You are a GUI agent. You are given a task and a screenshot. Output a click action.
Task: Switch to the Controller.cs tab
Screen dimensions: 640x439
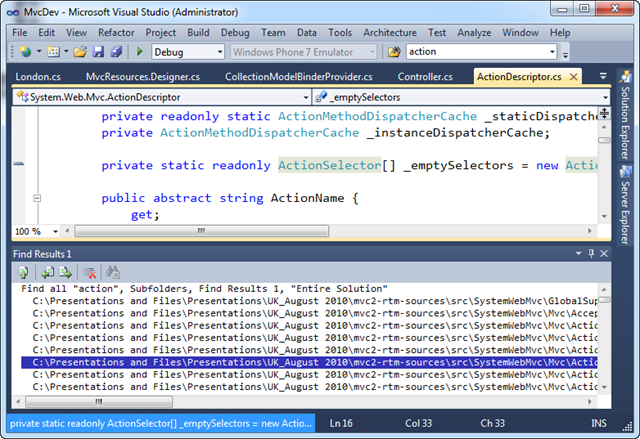click(425, 77)
